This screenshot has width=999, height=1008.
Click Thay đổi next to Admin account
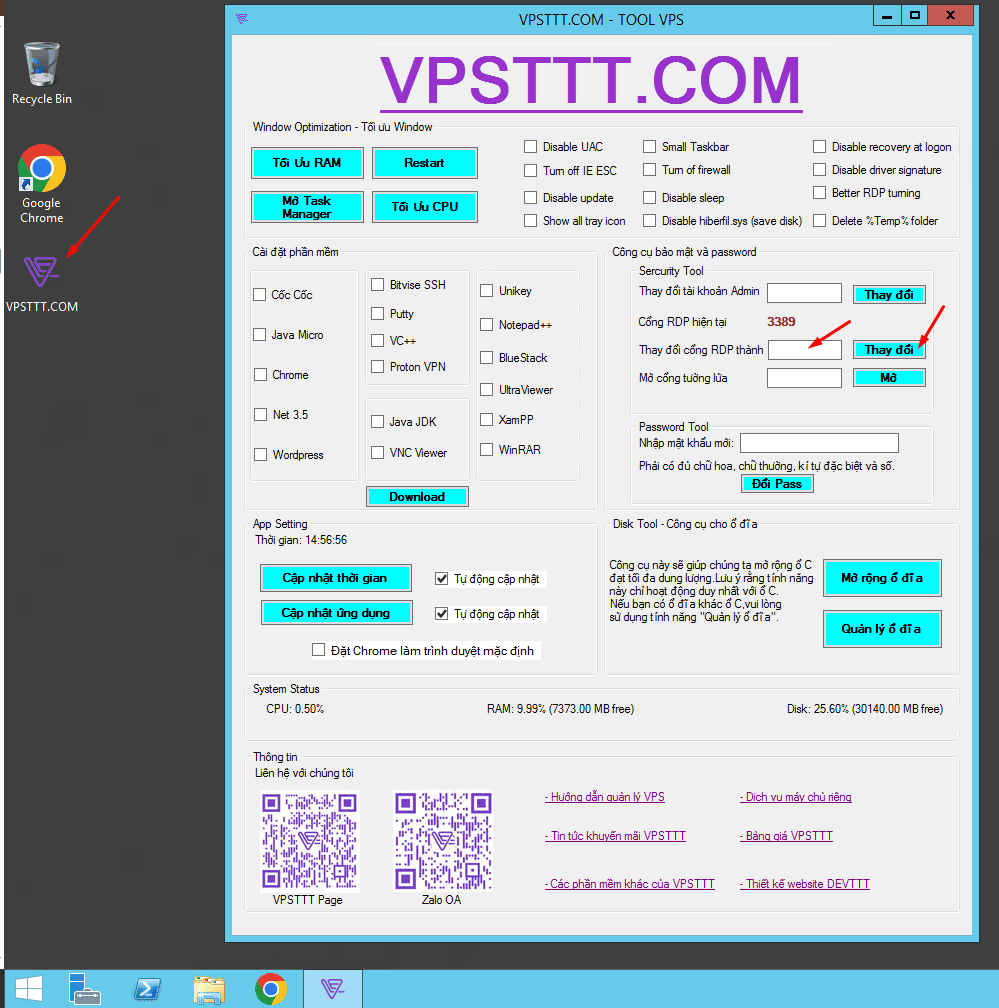tap(889, 294)
